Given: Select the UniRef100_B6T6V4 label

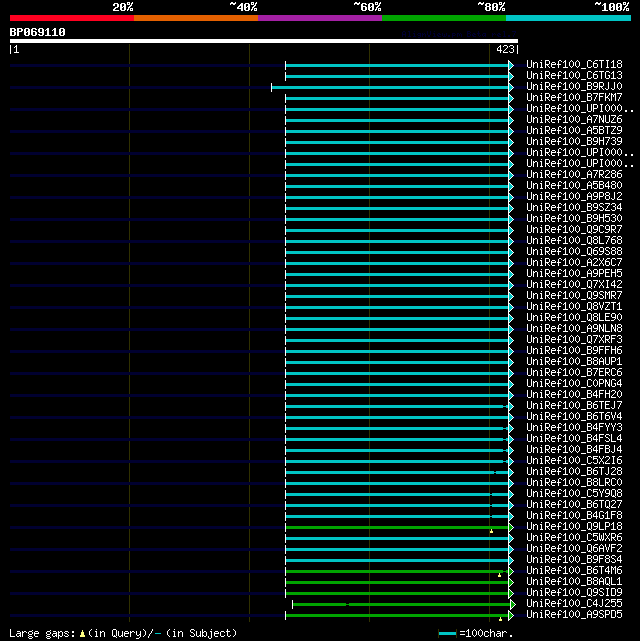Looking at the screenshot, I should 574,417.
